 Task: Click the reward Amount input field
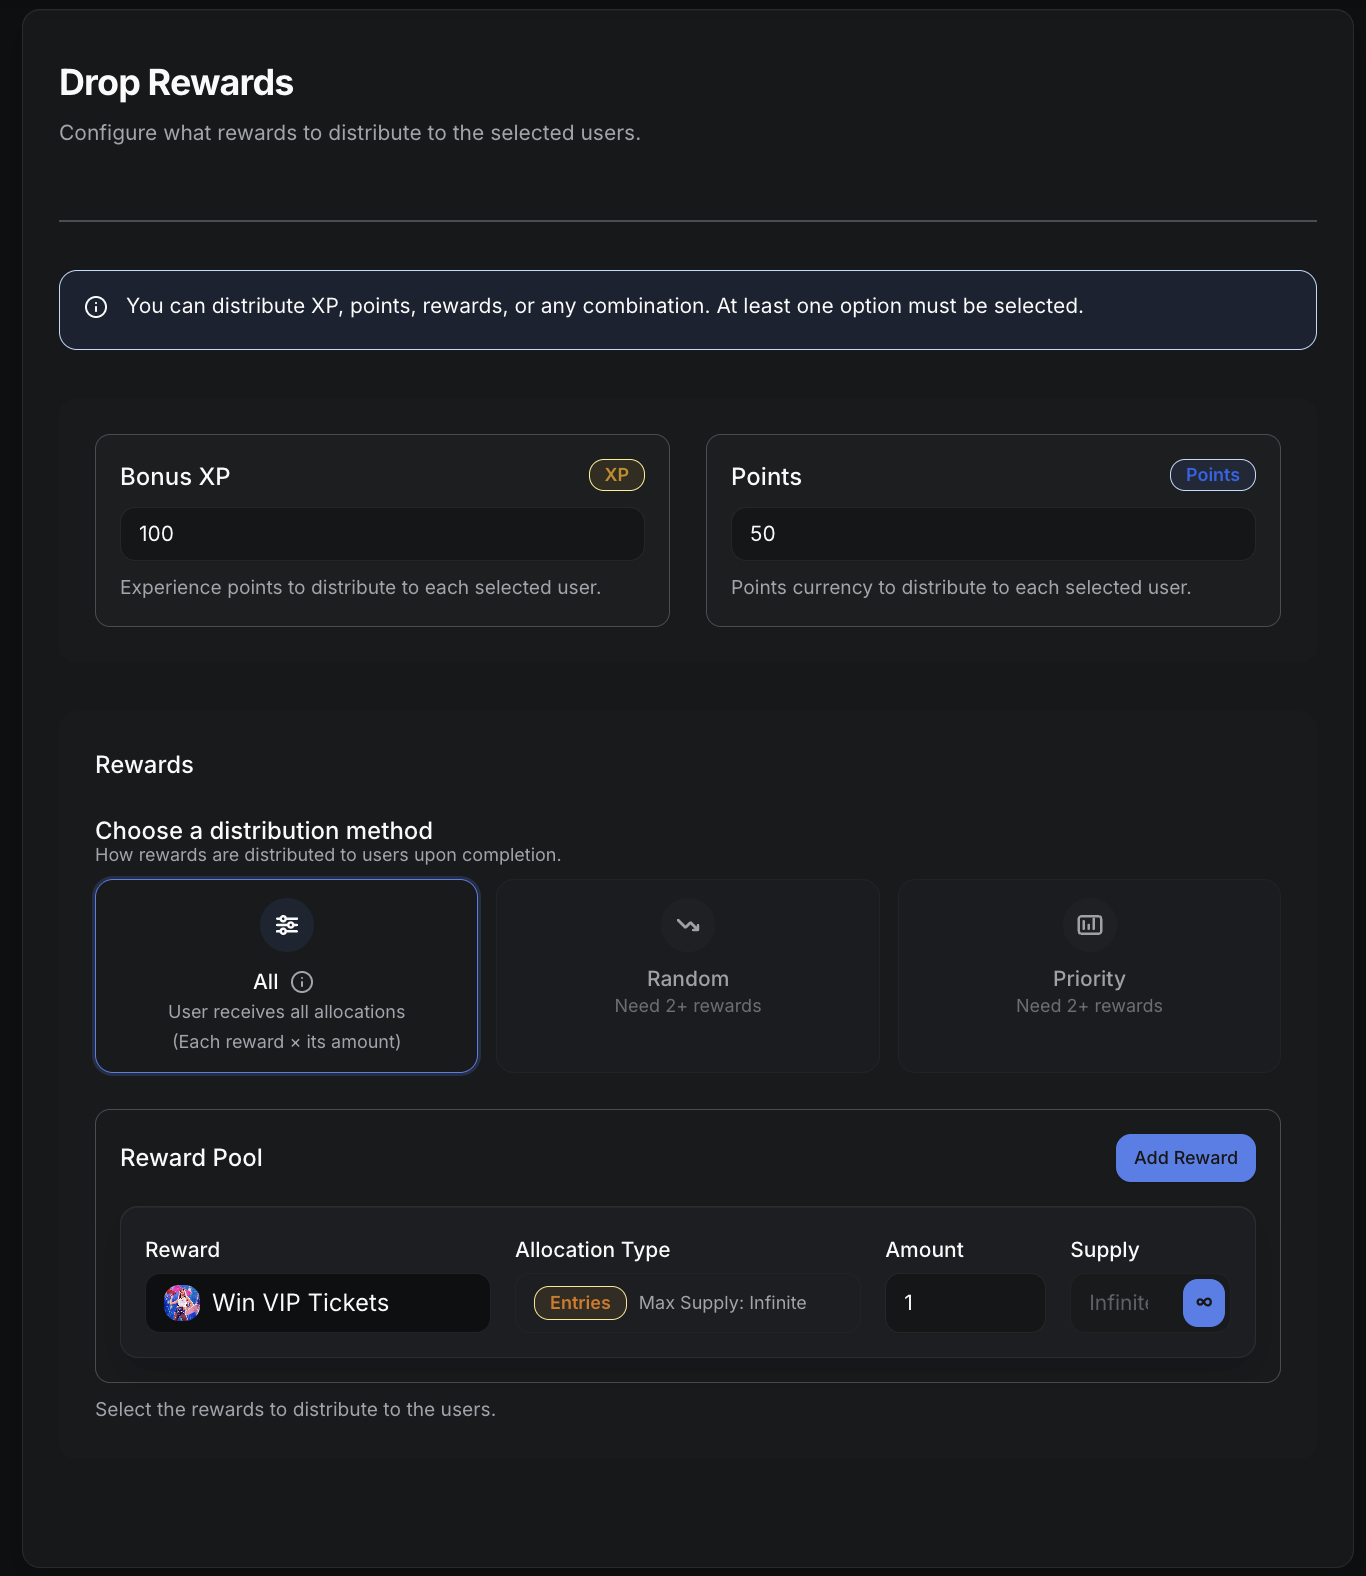(965, 1303)
